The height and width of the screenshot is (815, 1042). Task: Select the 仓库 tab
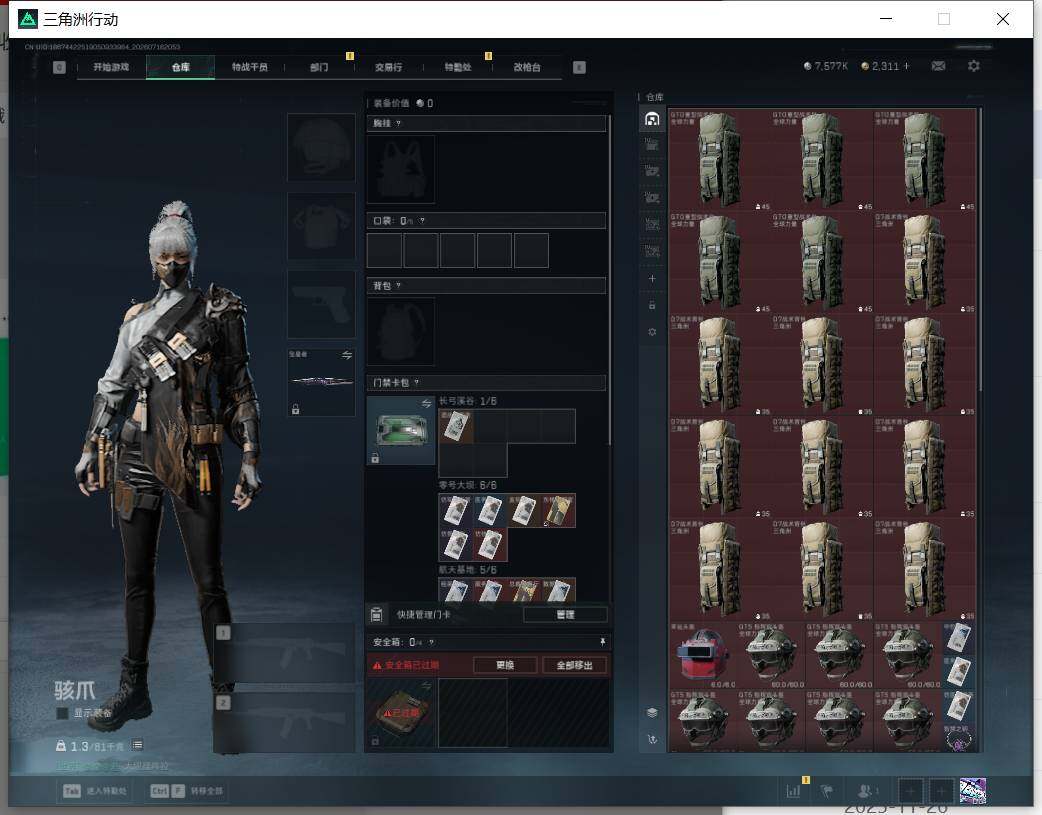point(180,67)
